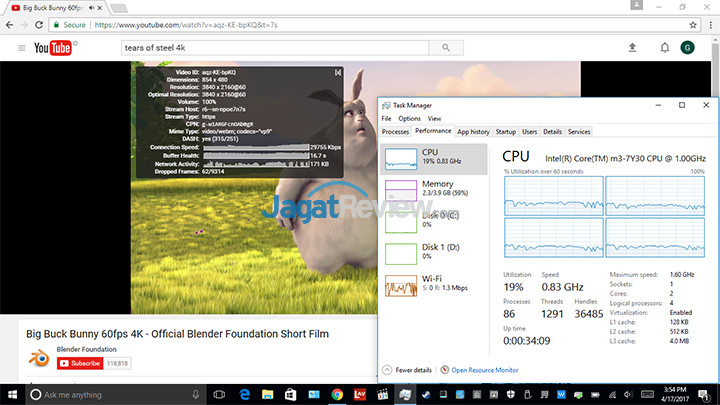The height and width of the screenshot is (405, 720).
Task: Select CPU in the performance sidebar
Action: click(x=434, y=159)
